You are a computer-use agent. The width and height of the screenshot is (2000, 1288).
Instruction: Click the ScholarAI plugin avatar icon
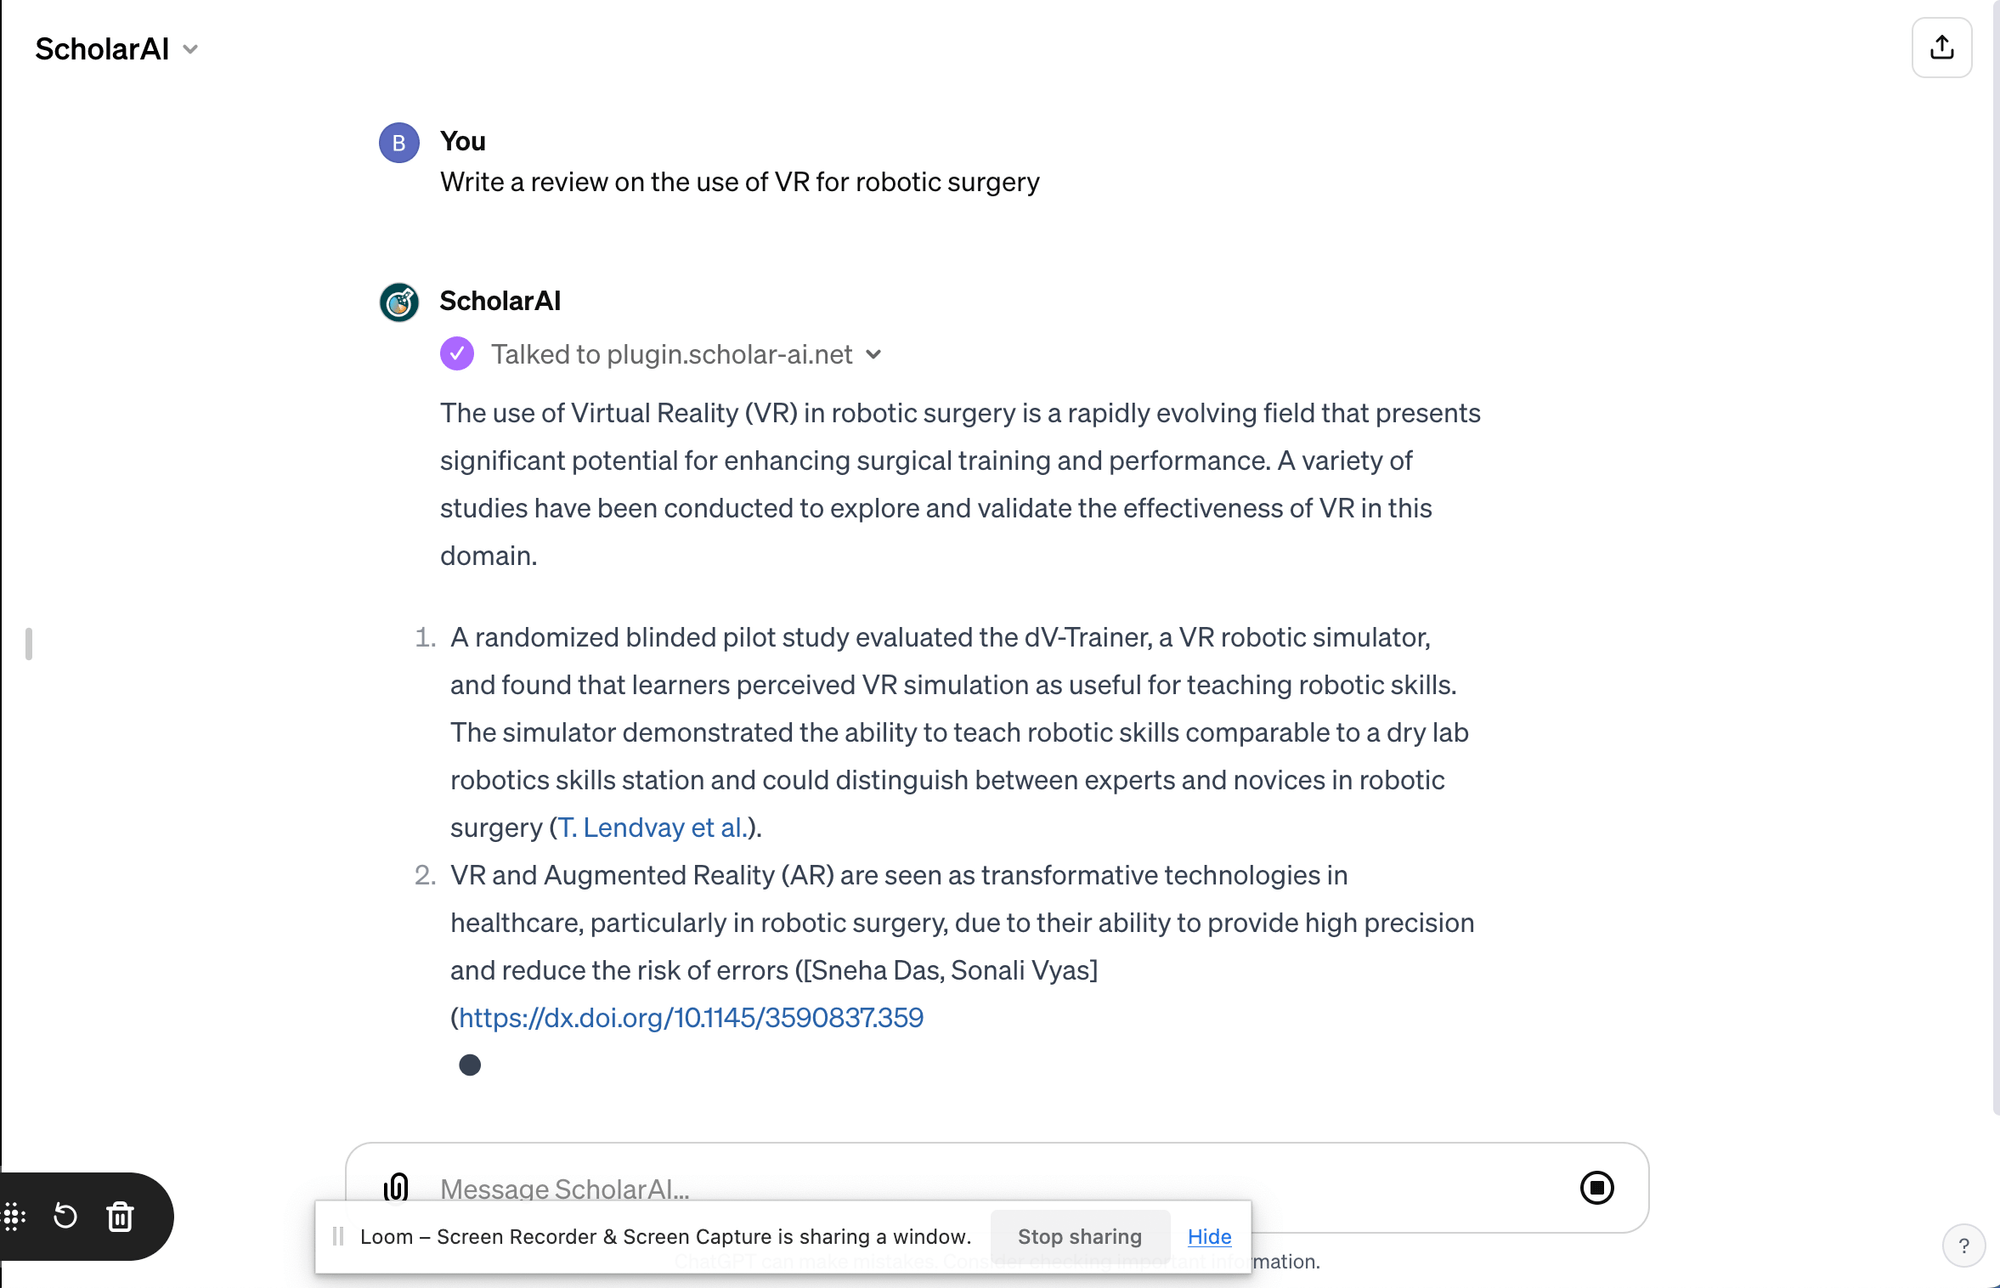click(398, 302)
